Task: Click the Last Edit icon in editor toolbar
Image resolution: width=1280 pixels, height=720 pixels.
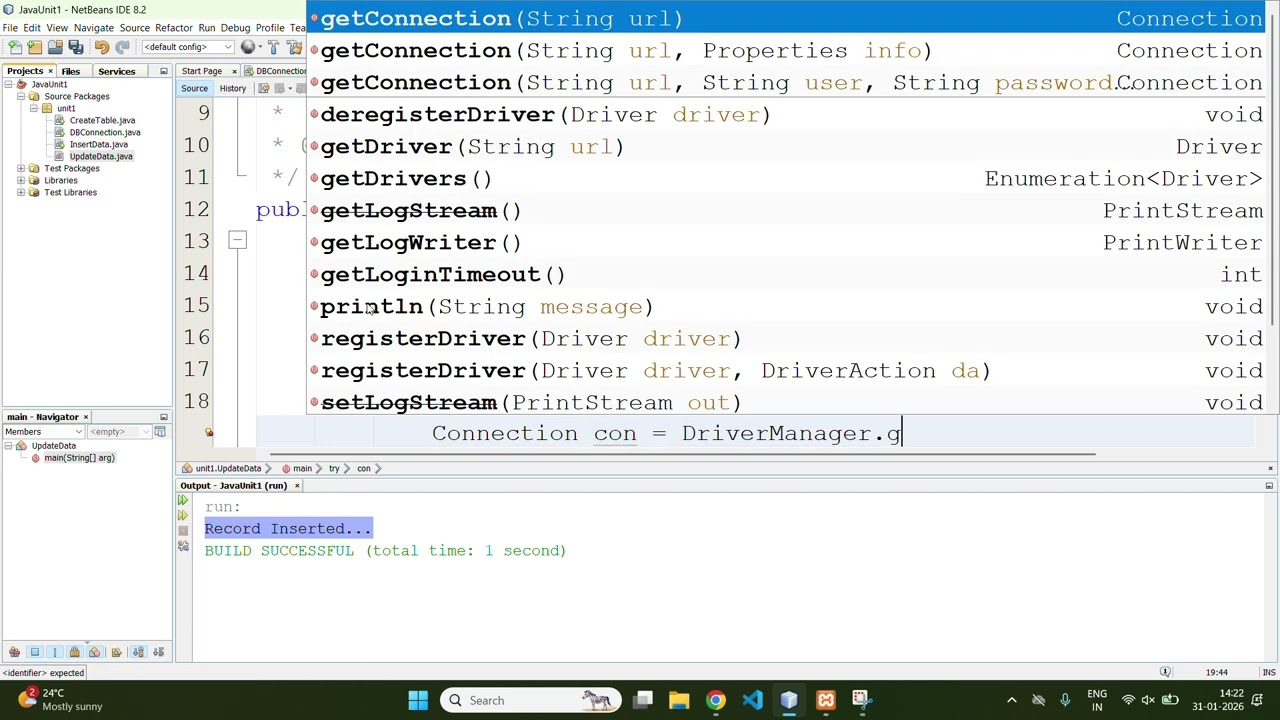Action: point(264,88)
